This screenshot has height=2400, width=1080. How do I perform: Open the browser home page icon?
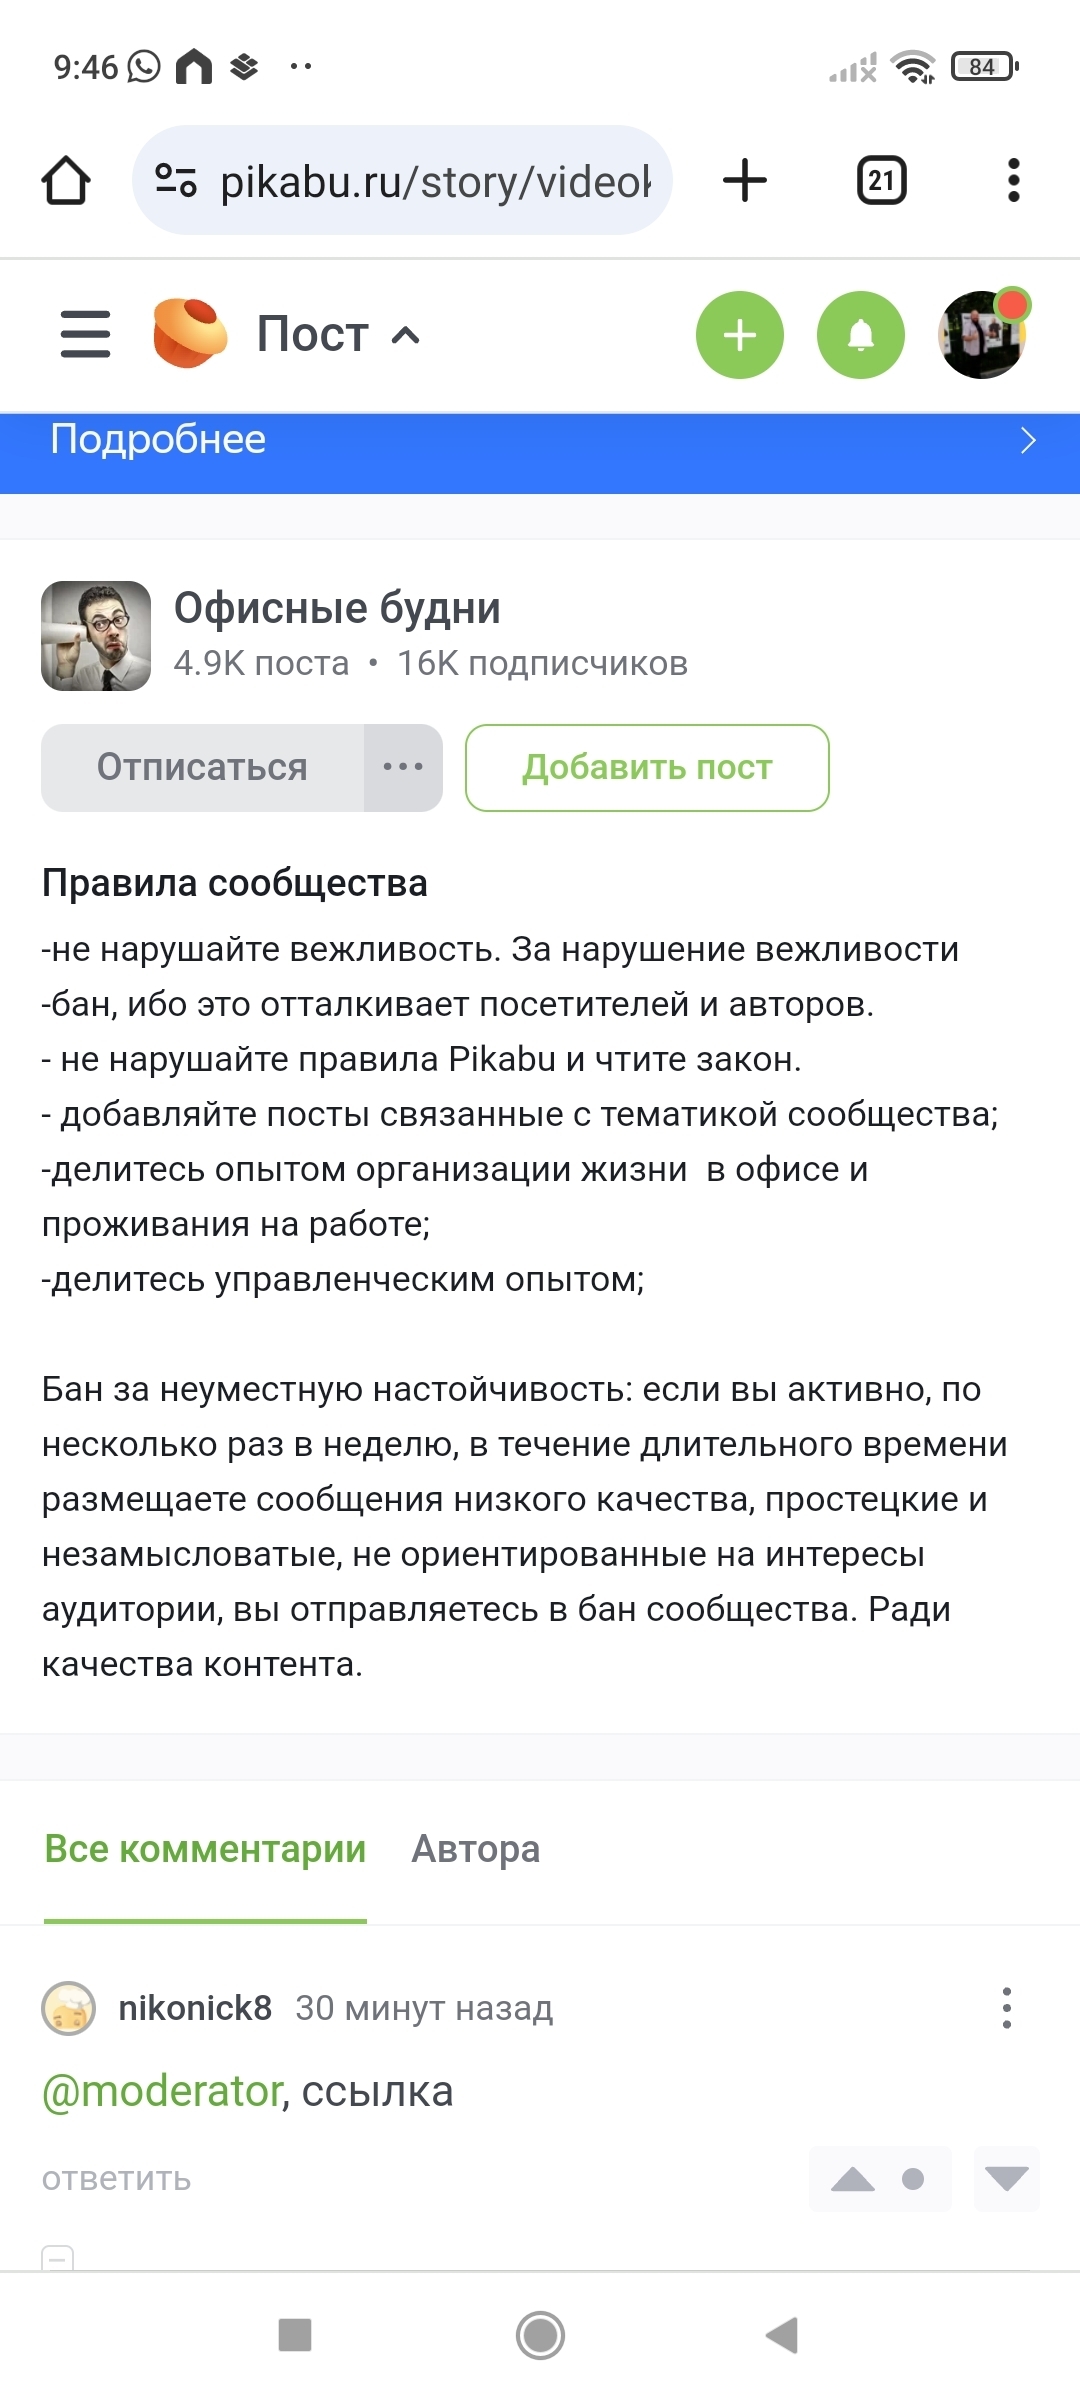click(66, 181)
